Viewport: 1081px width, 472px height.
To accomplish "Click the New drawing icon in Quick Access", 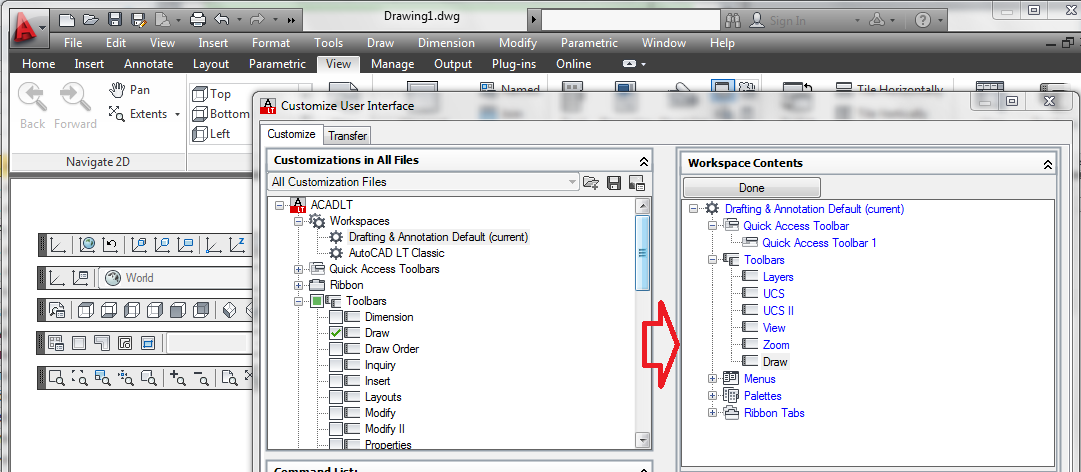I will [x=65, y=19].
